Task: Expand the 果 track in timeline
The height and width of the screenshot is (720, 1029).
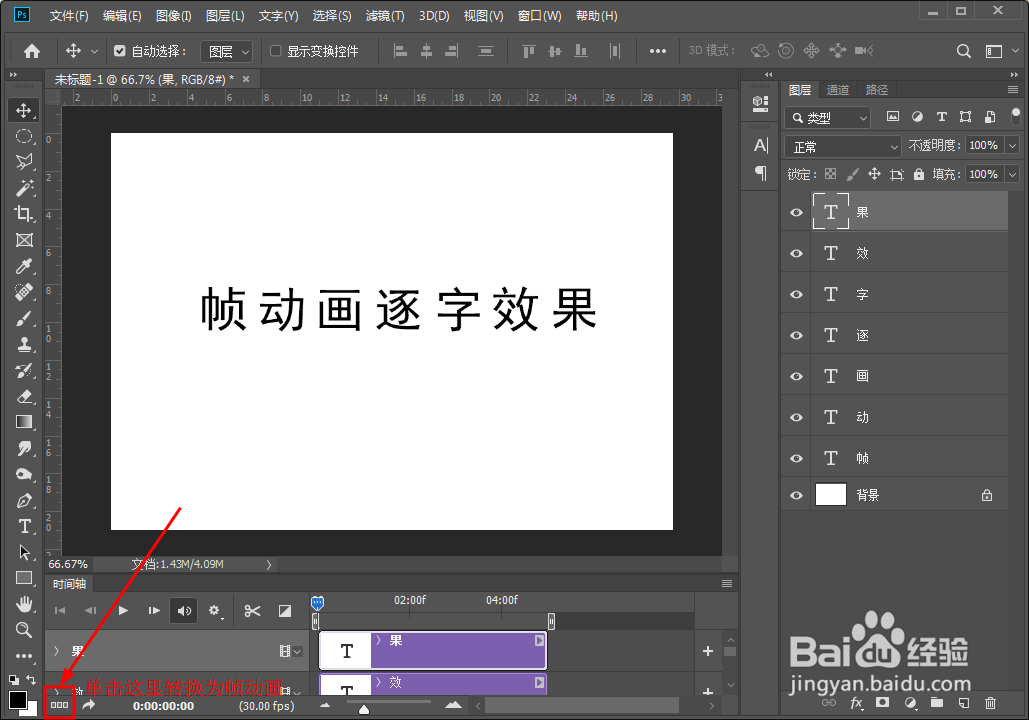Action: coord(56,651)
